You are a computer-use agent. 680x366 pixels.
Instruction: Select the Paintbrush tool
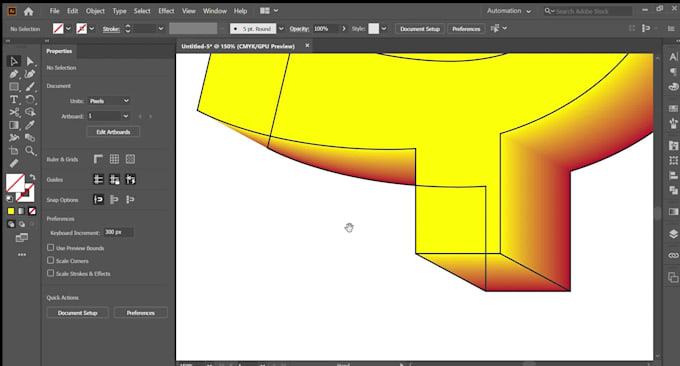click(x=30, y=86)
